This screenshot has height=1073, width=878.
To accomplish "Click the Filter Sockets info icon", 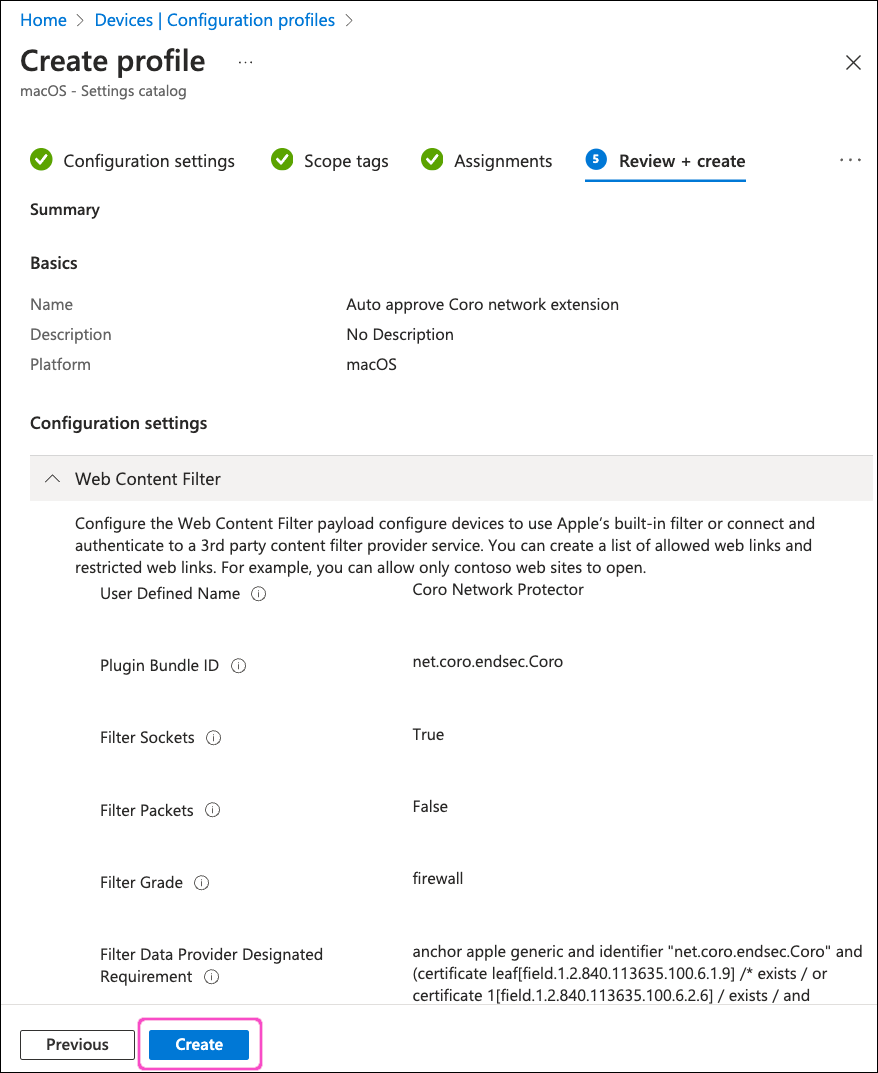I will [x=213, y=738].
